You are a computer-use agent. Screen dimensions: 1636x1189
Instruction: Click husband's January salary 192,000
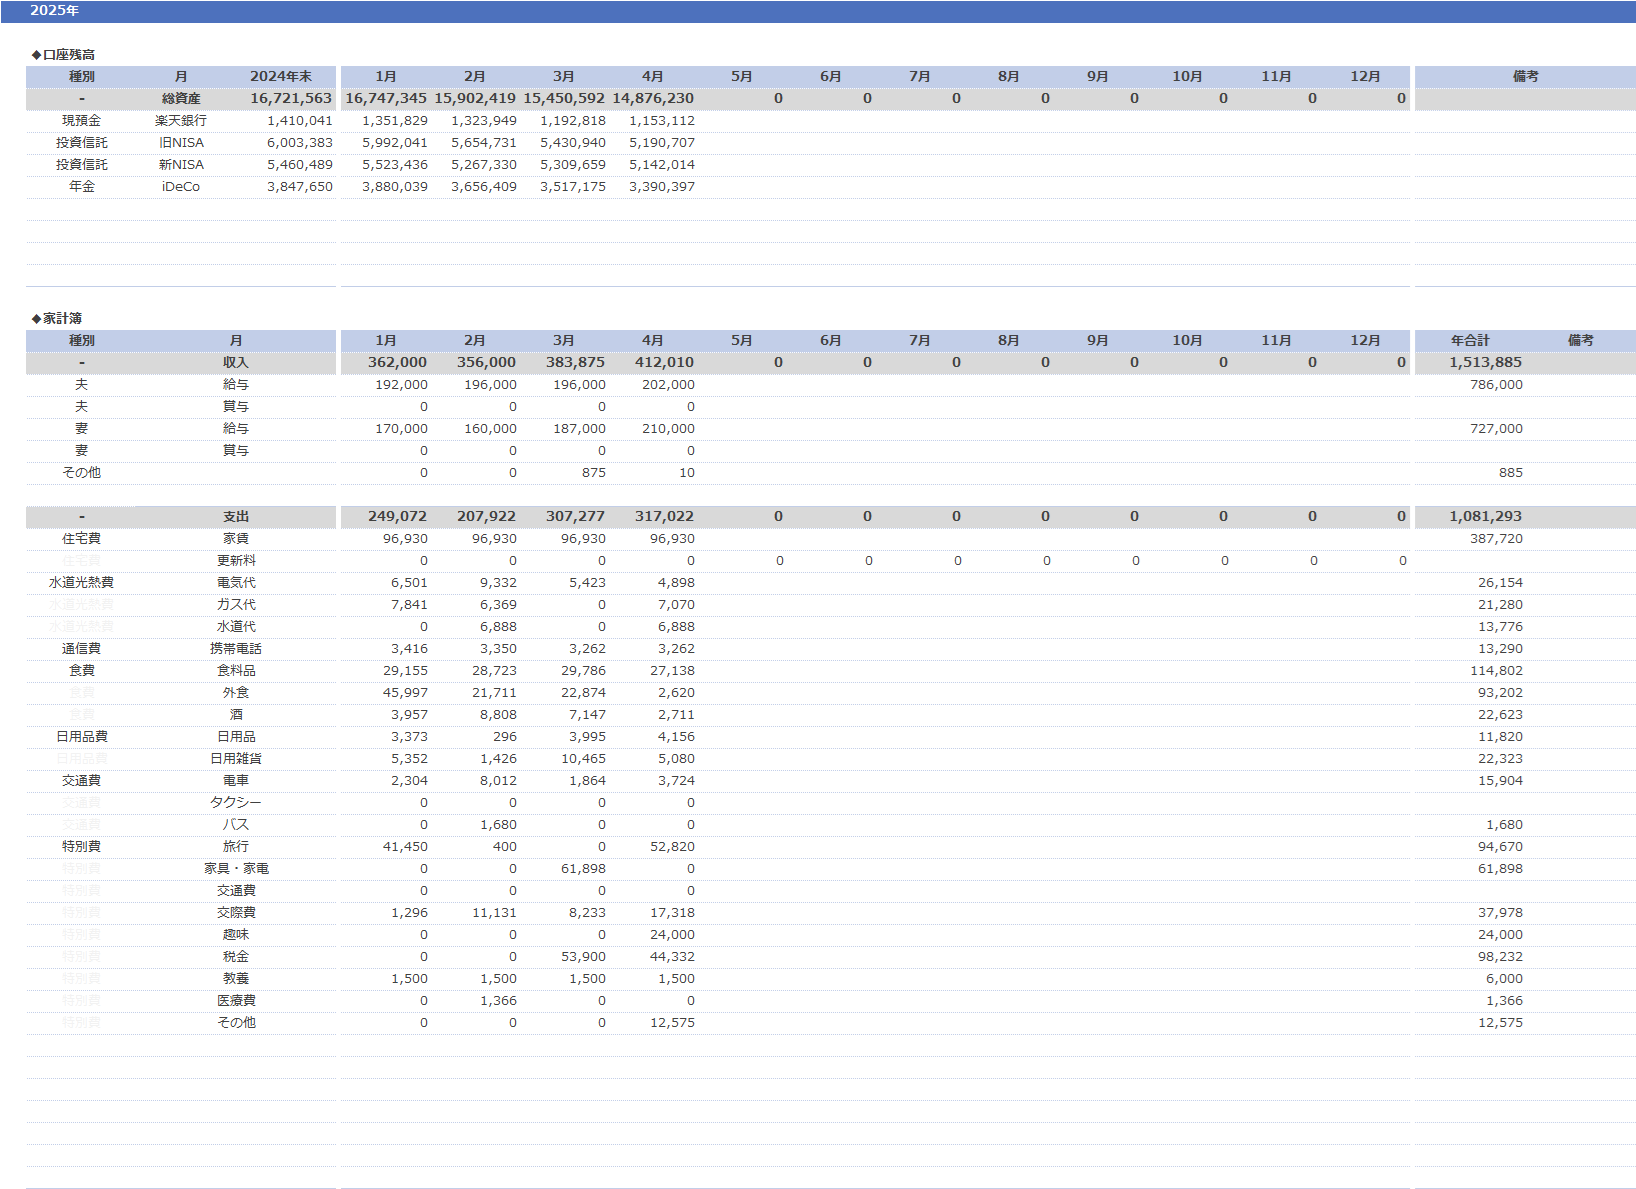pyautogui.click(x=401, y=385)
